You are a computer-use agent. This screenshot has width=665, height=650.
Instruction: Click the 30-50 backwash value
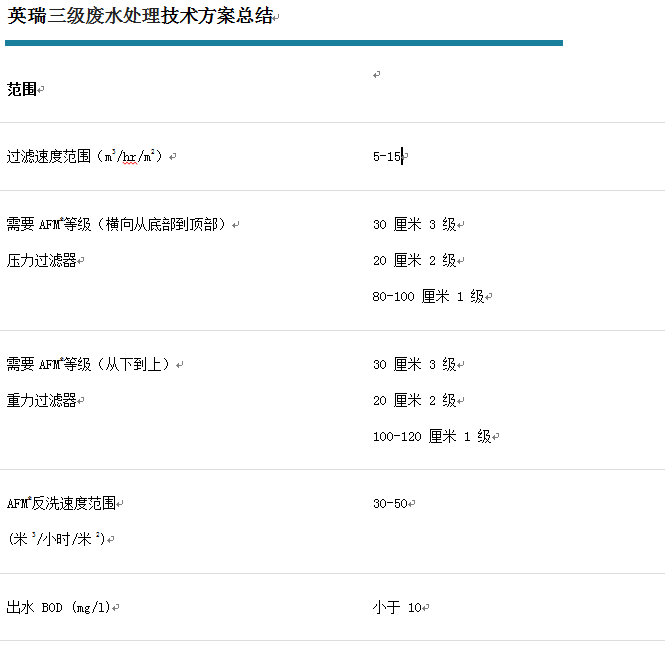pos(390,503)
